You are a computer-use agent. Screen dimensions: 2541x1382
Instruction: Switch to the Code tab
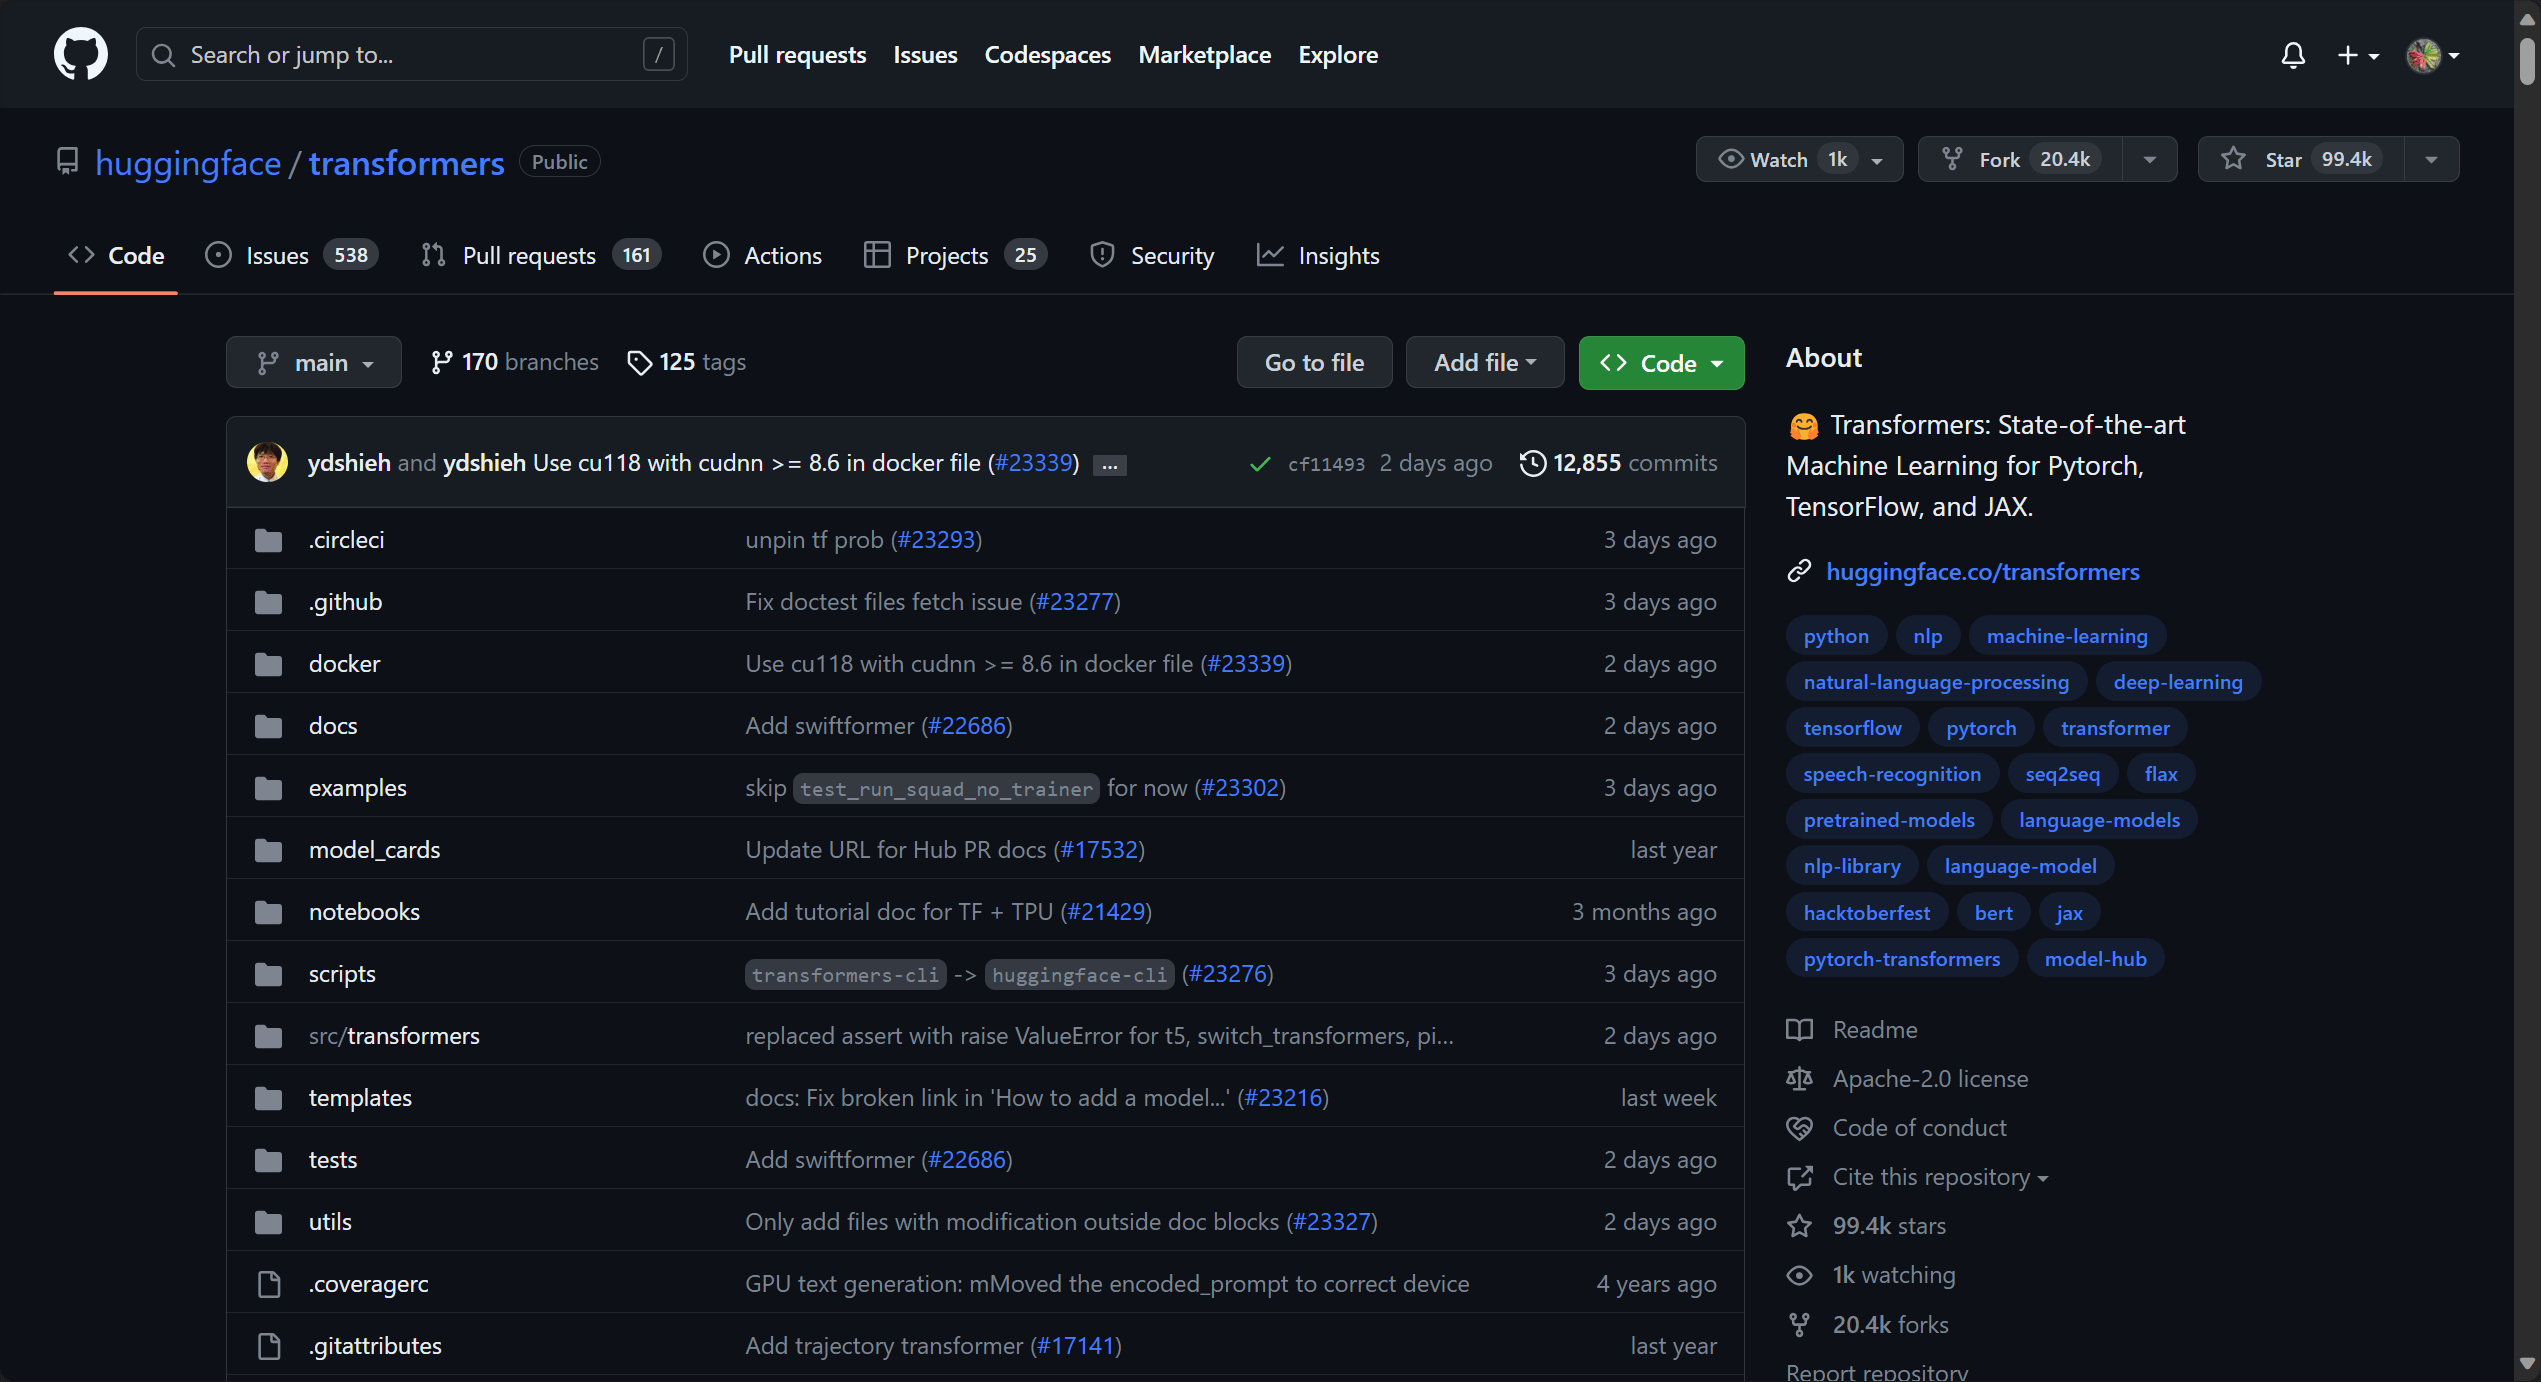[x=116, y=256]
